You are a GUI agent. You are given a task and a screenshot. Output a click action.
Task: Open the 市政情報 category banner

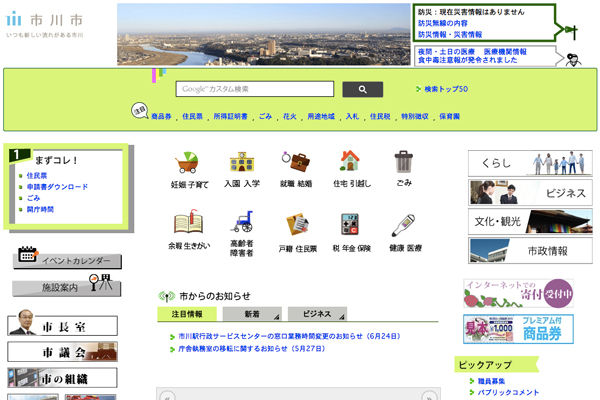click(x=530, y=251)
